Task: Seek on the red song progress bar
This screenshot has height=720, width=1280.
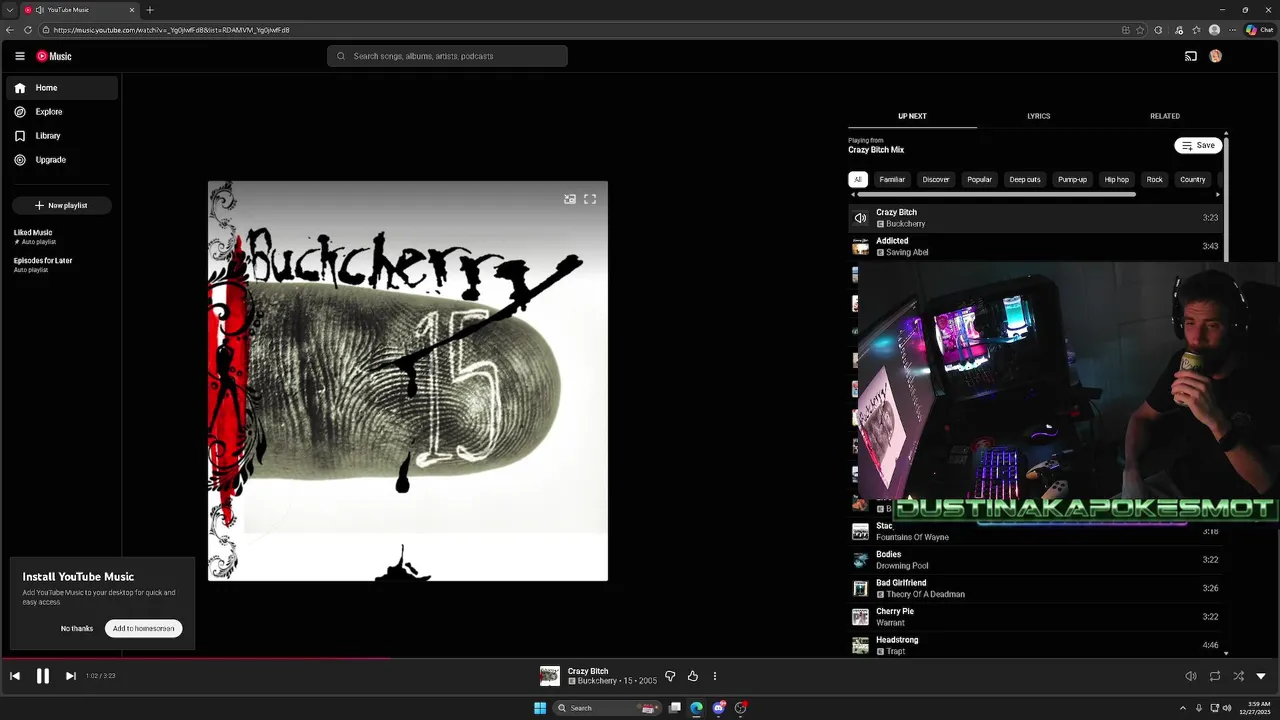Action: (197, 658)
